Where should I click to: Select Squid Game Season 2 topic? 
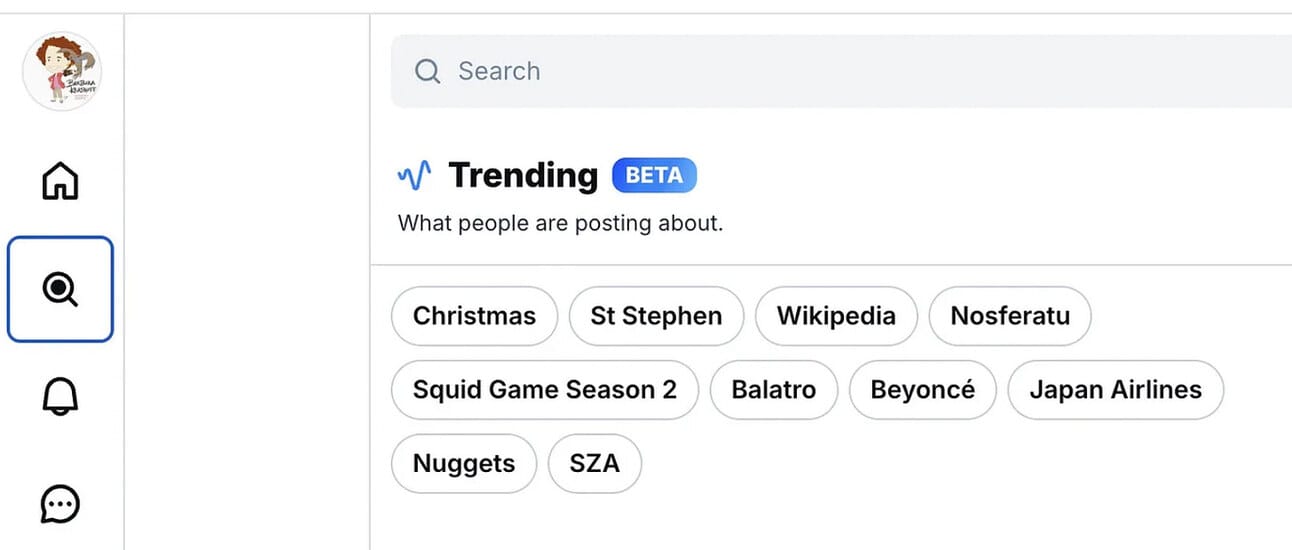(x=545, y=389)
